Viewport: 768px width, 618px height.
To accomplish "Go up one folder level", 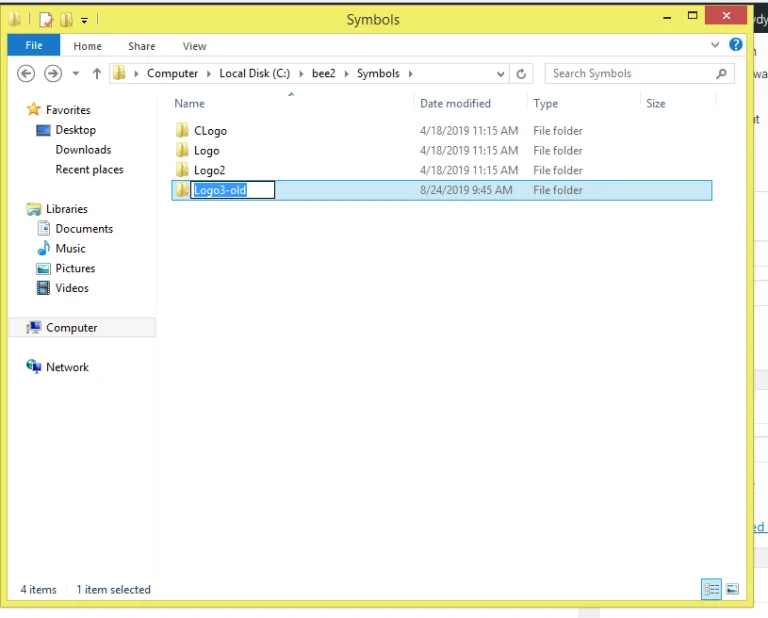I will click(97, 73).
